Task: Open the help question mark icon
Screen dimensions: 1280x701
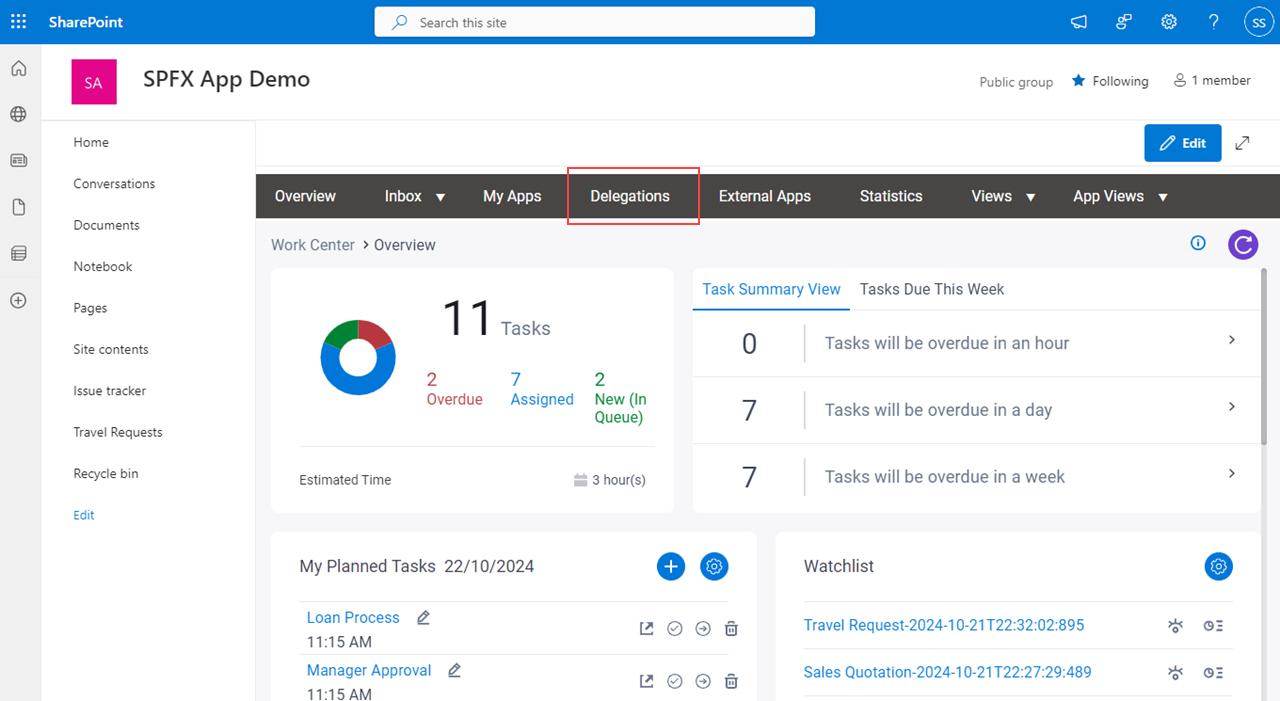Action: (1213, 22)
